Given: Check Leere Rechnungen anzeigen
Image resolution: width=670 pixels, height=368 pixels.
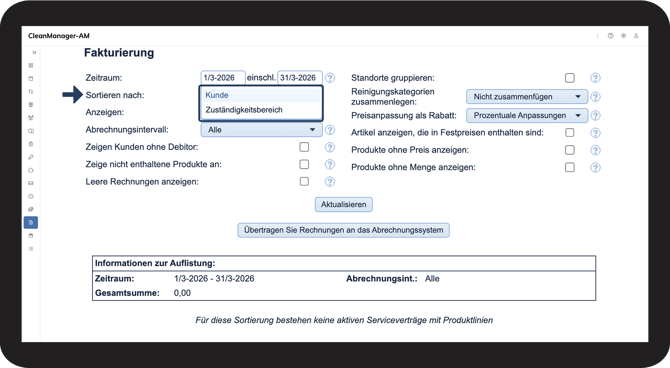Looking at the screenshot, I should pyautogui.click(x=304, y=182).
